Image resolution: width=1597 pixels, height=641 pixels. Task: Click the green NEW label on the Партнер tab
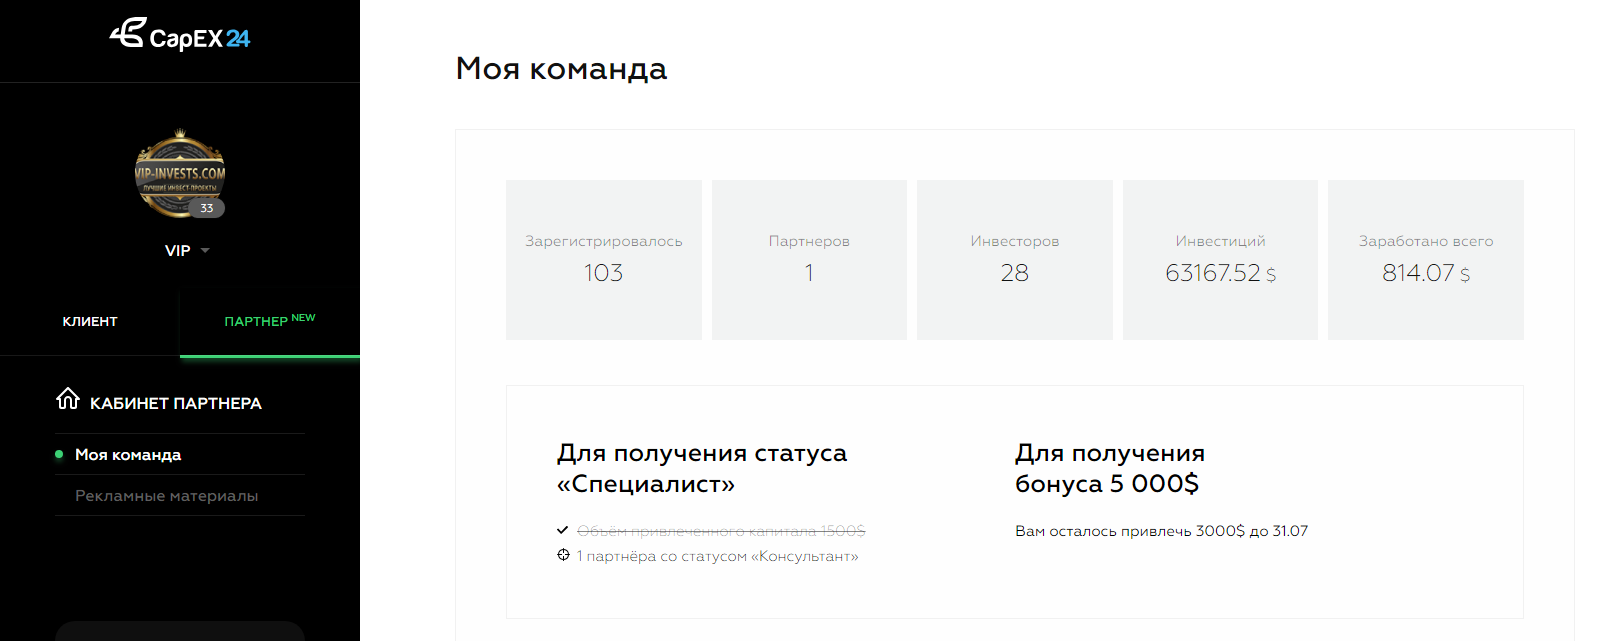pyautogui.click(x=303, y=318)
